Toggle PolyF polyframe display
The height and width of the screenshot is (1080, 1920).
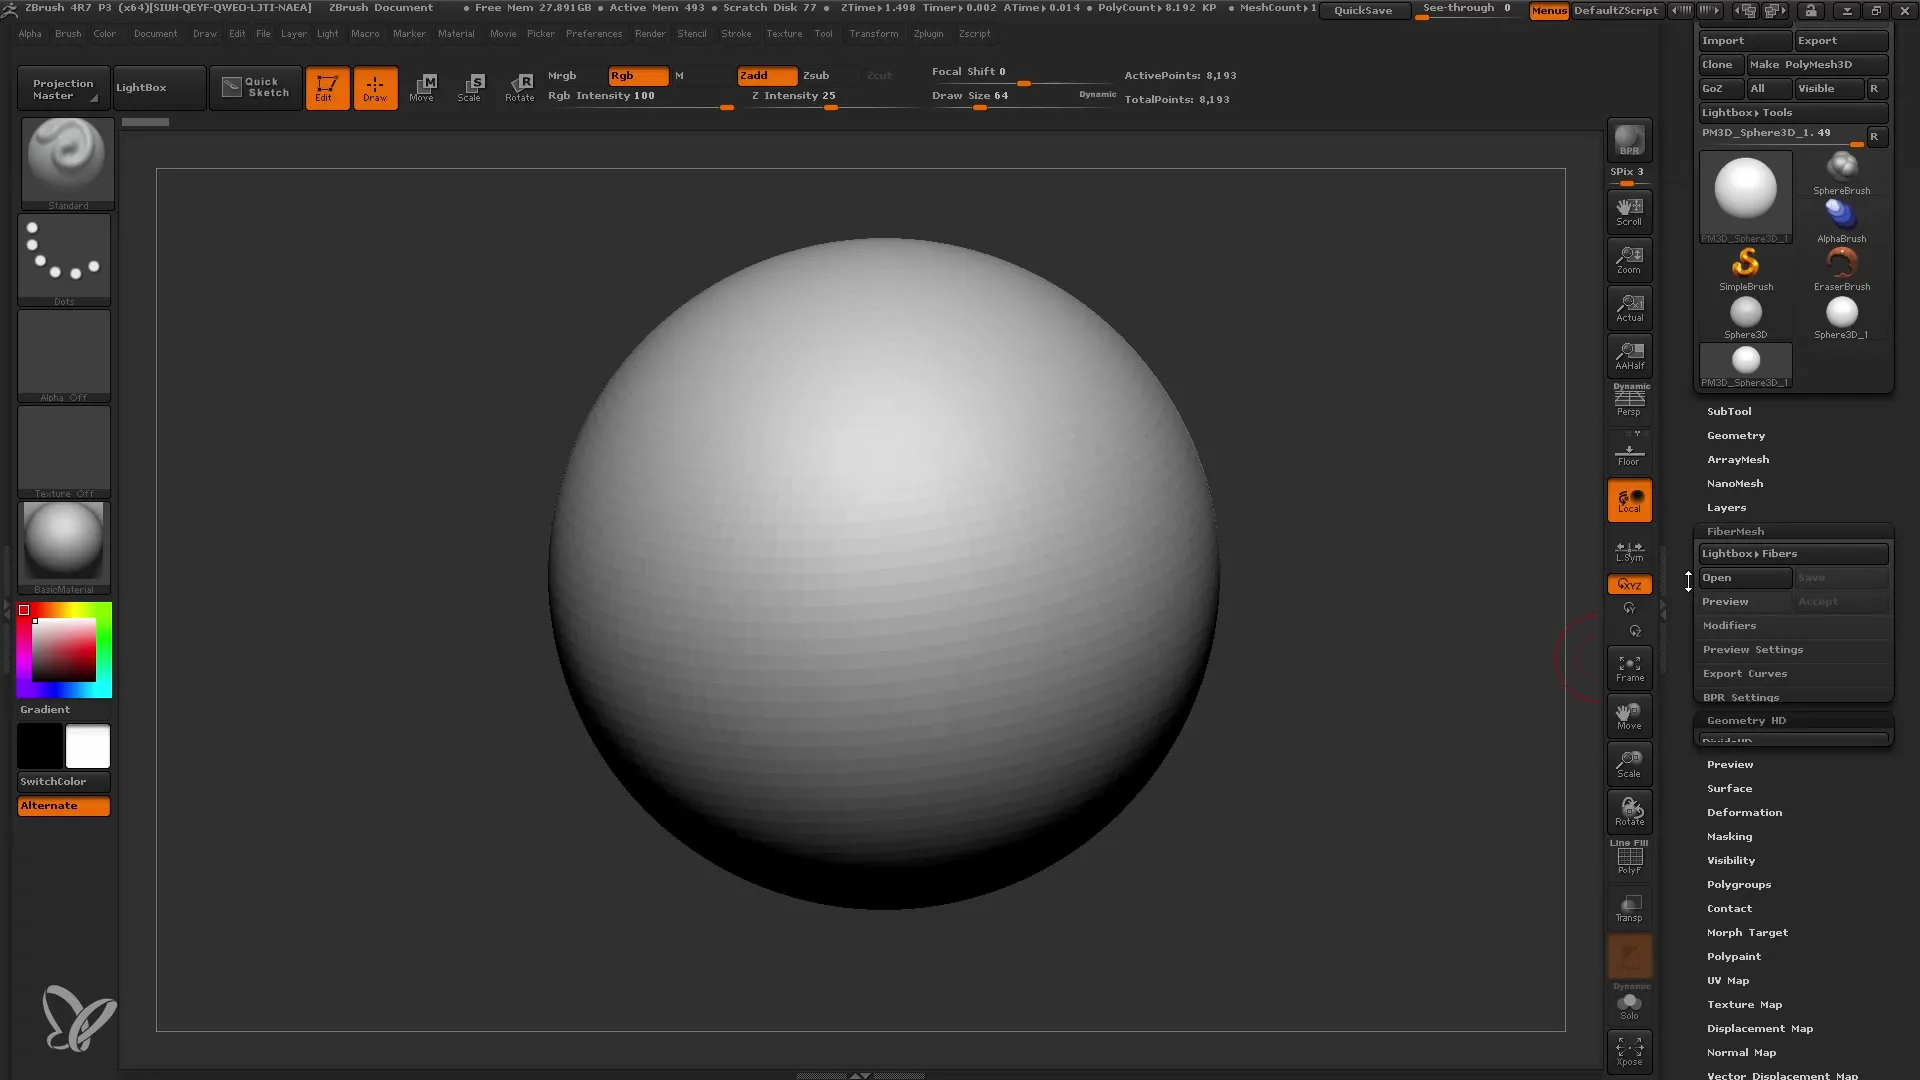[1629, 859]
